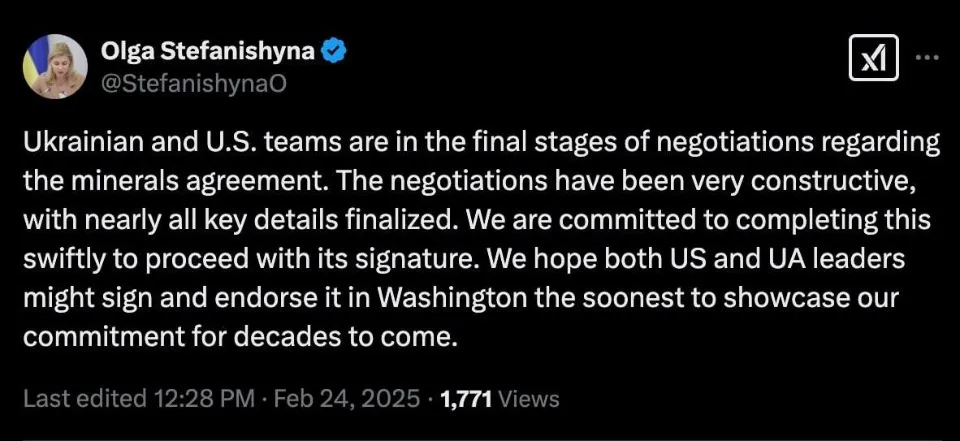Open the Grok explain-post icon
Viewport: 960px width, 441px height.
[875, 60]
